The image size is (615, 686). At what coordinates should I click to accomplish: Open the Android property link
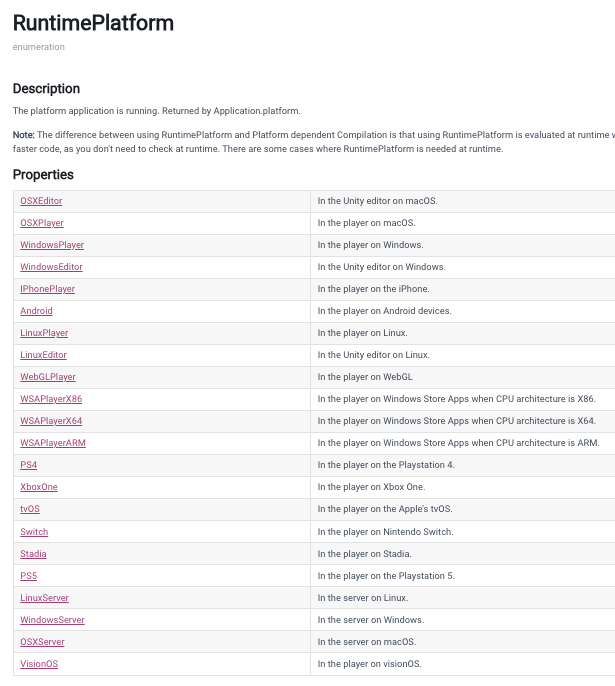36,311
